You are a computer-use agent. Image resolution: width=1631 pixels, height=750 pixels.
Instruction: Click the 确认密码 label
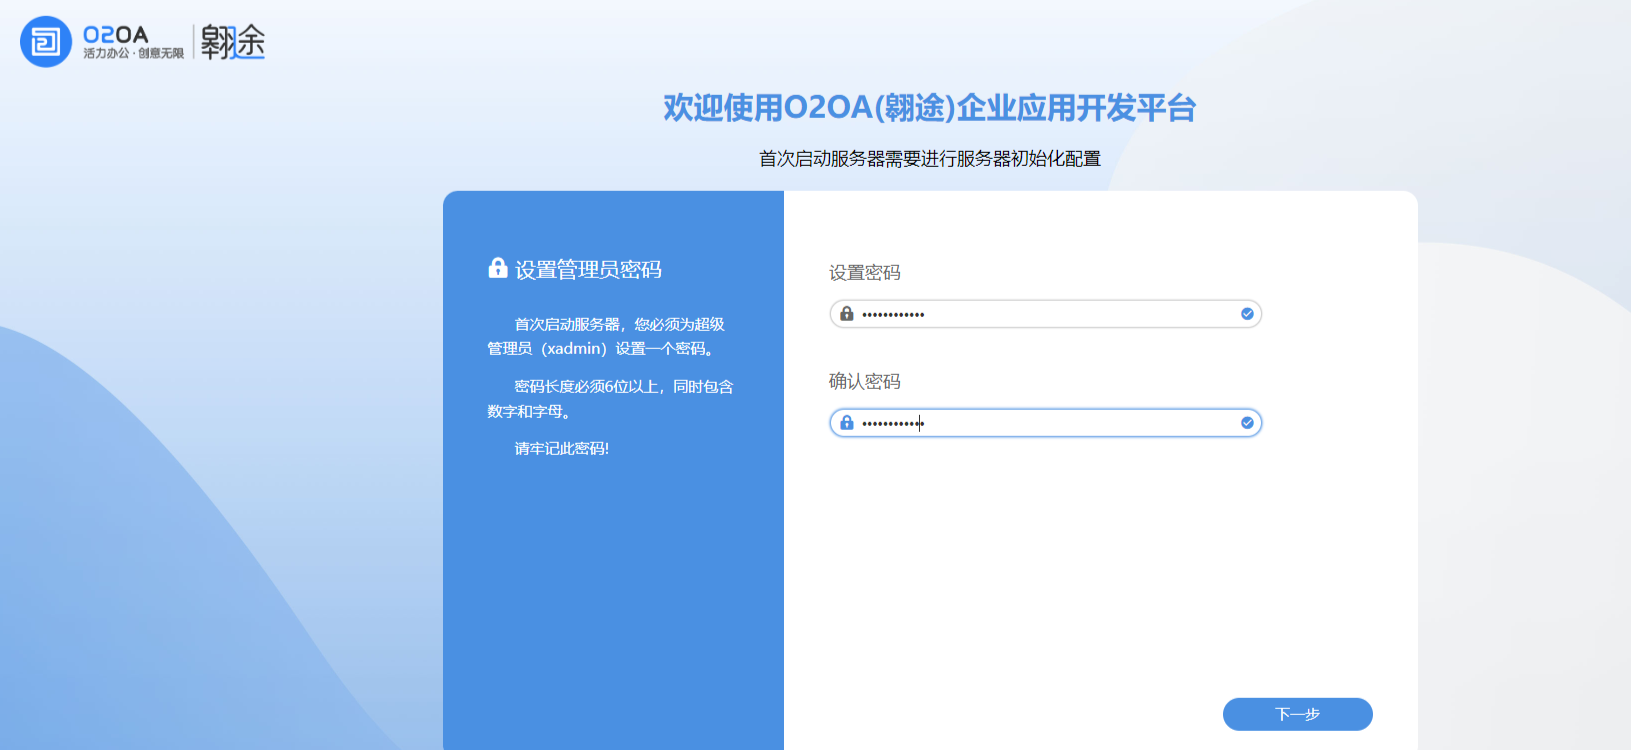tap(865, 382)
